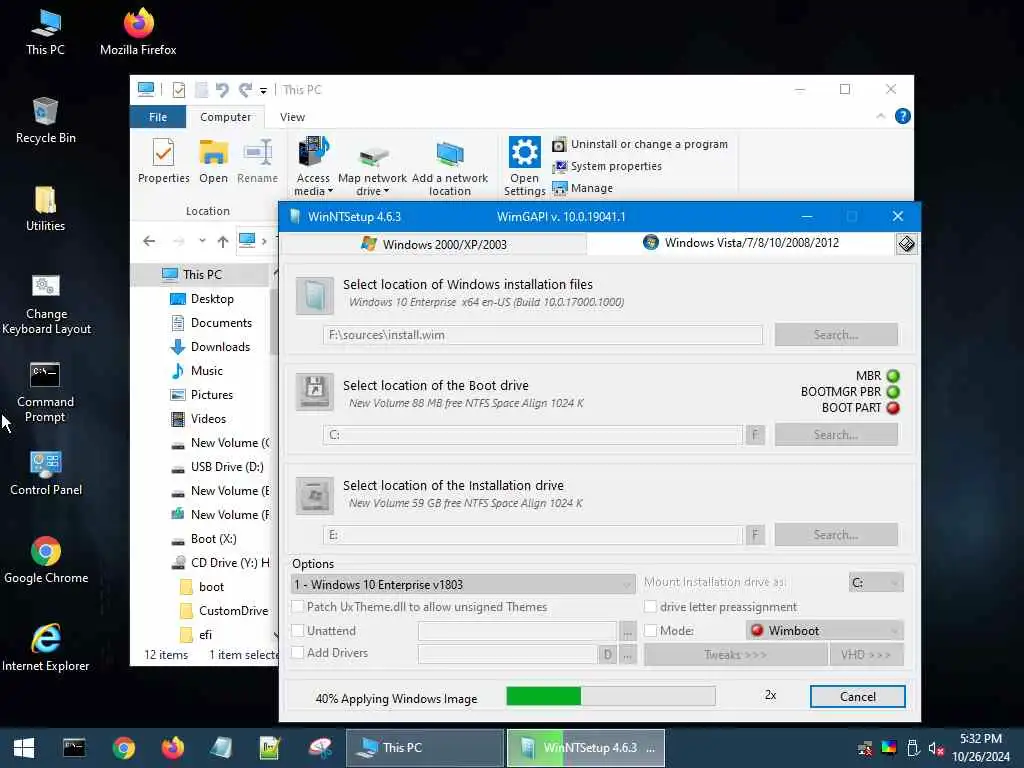
Task: Click the Applying Windows Image progress bar
Action: 611,696
